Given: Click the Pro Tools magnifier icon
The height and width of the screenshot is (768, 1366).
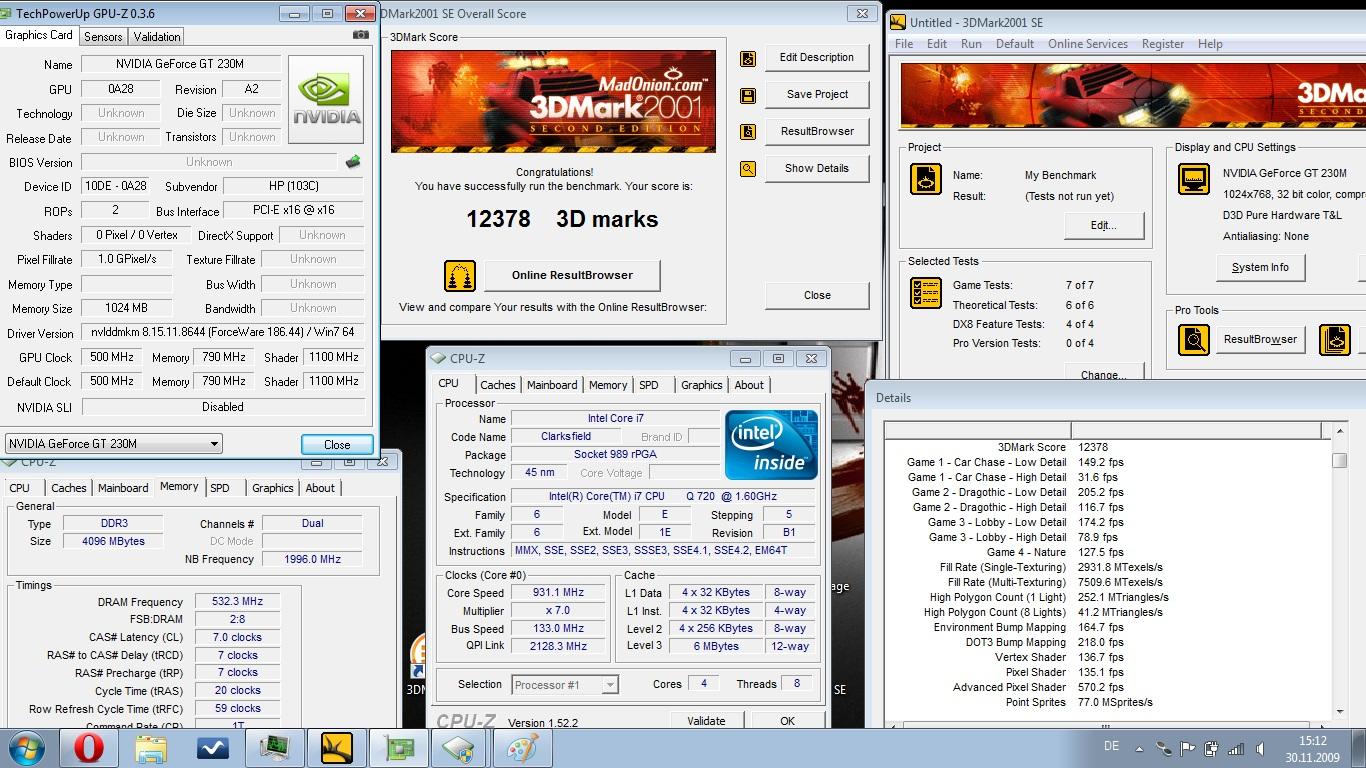Looking at the screenshot, I should [1194, 340].
